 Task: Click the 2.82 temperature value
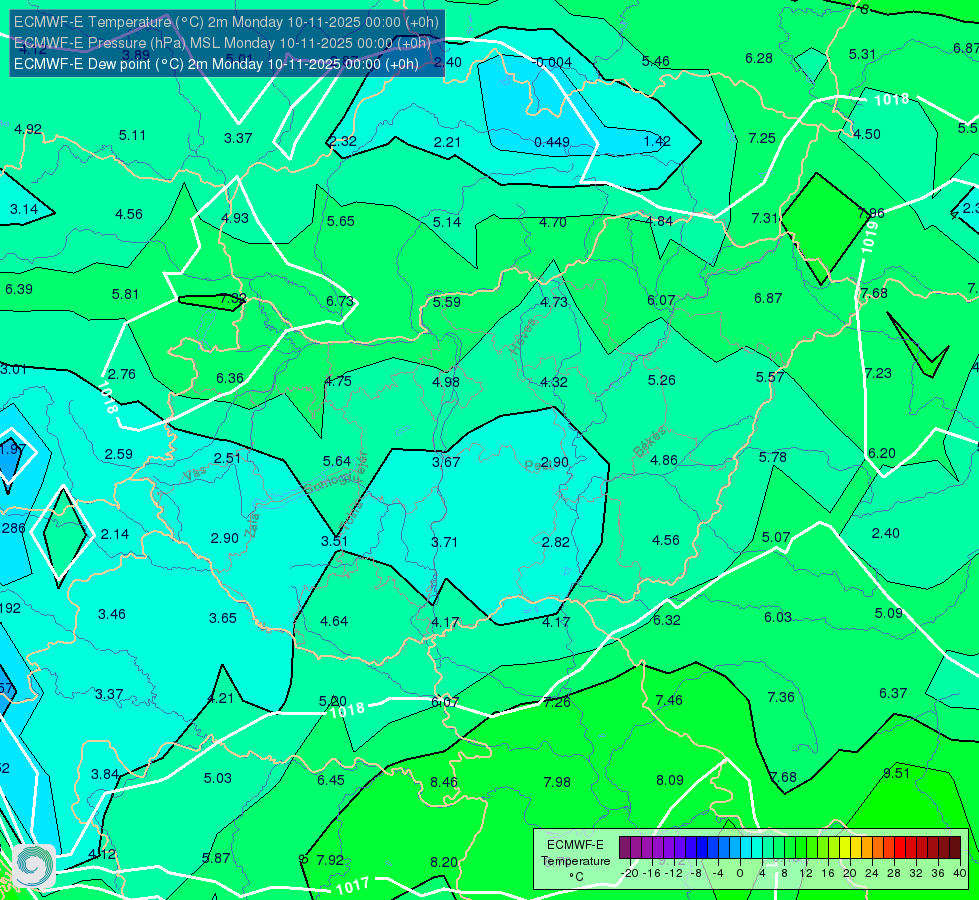[x=556, y=542]
